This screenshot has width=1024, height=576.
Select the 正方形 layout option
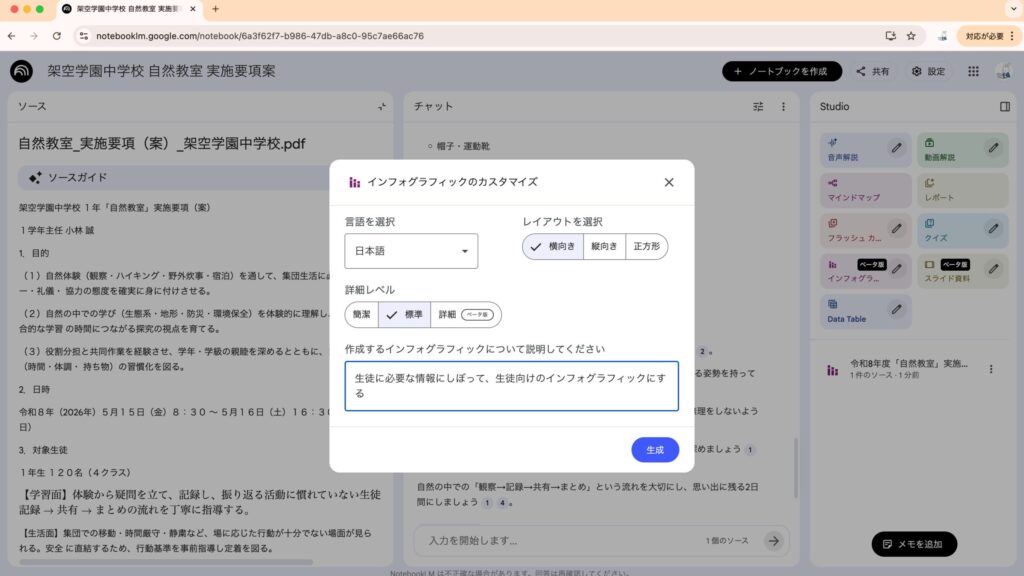(646, 246)
